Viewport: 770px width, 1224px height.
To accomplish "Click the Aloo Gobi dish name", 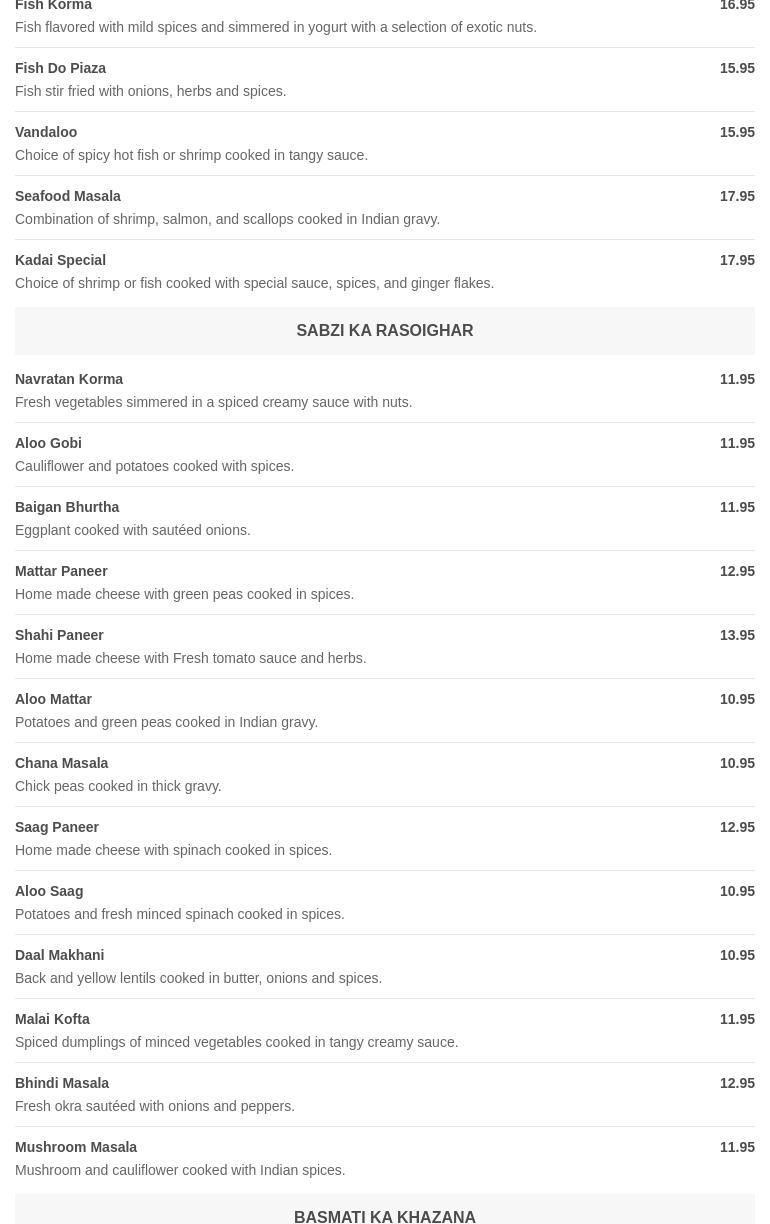I will (48, 443).
